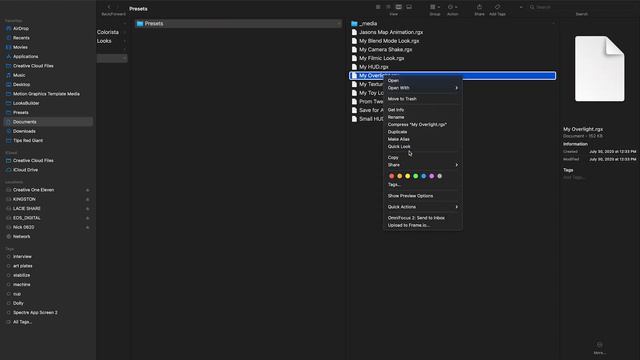Open Tips Red Giant sidebar folder
The width and height of the screenshot is (640, 360).
tap(28, 140)
